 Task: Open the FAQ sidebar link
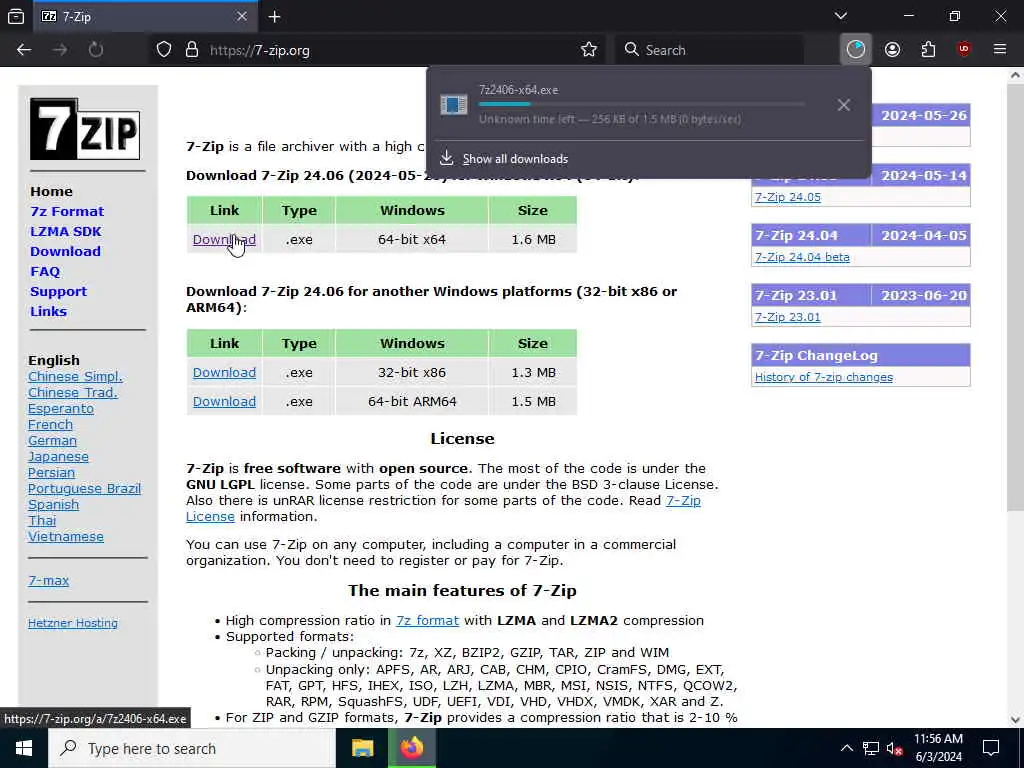[45, 272]
